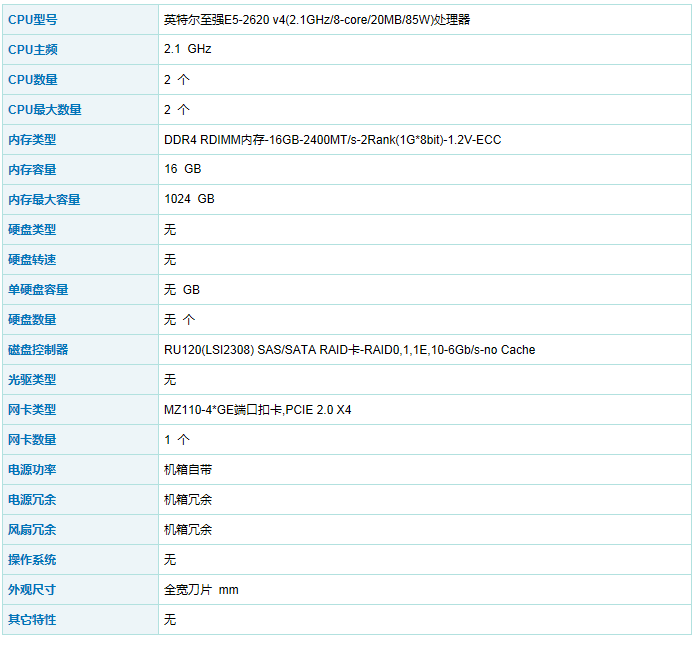Screen dimensions: 699x646
Task: Select the 全宽刀片 mm value
Action: pos(201,589)
